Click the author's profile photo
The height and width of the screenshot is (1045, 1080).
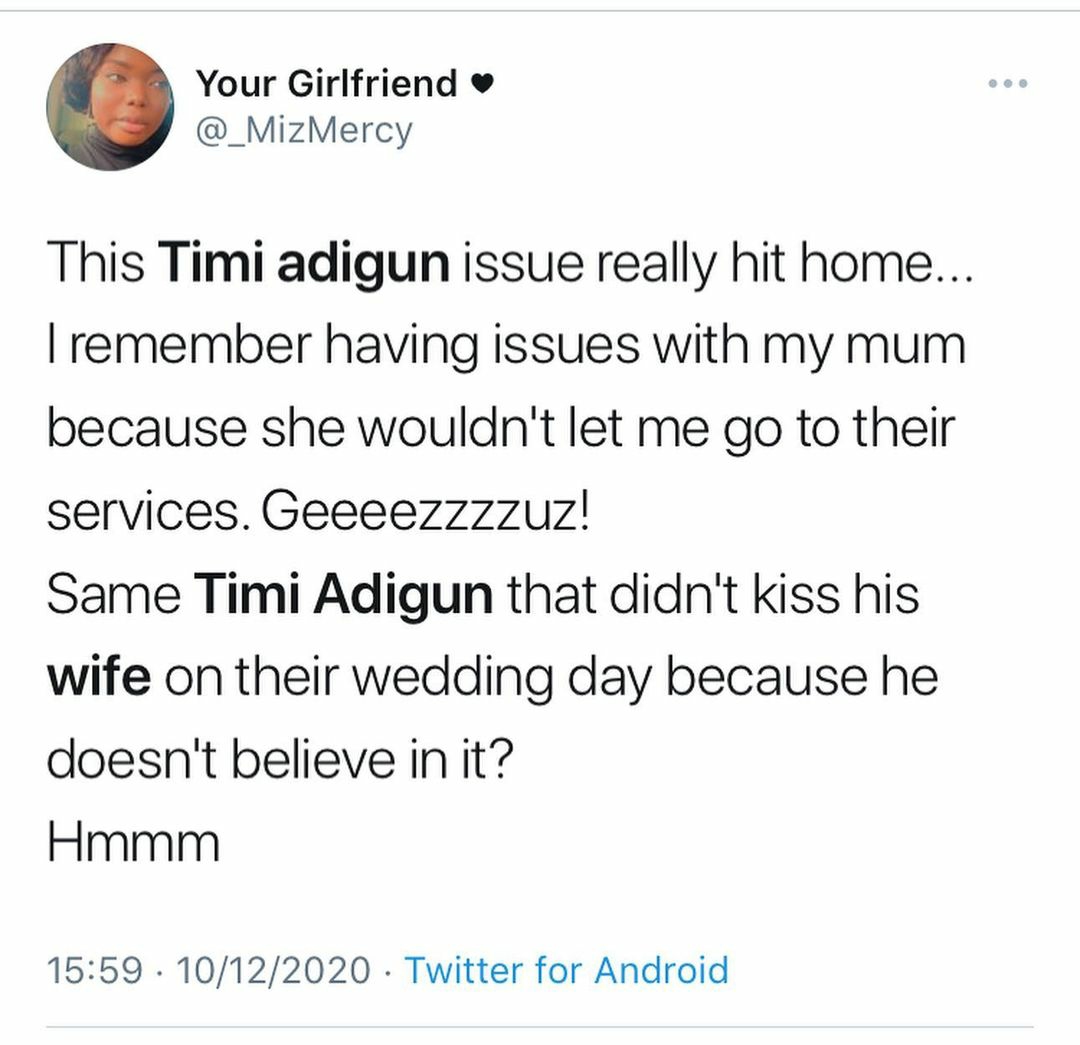(x=110, y=107)
